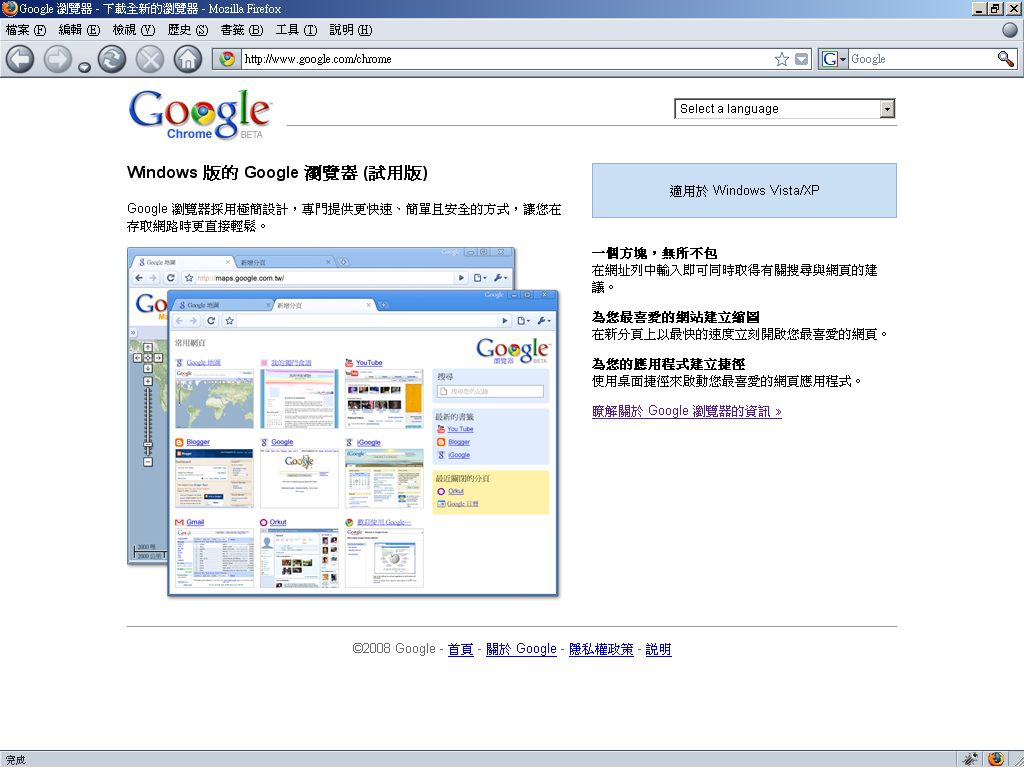Open the 瞭解關於 Google 瀏覽器的資訊 link

coord(686,411)
